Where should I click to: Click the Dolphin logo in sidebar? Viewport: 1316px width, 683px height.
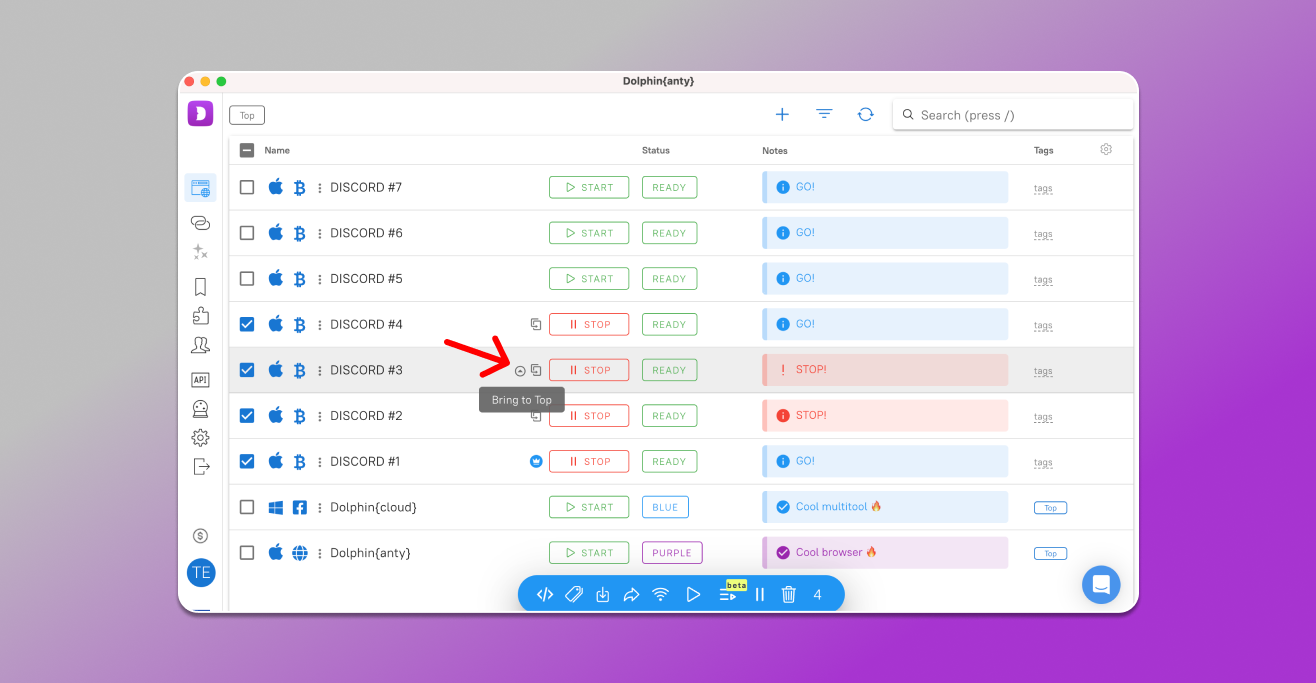click(200, 114)
